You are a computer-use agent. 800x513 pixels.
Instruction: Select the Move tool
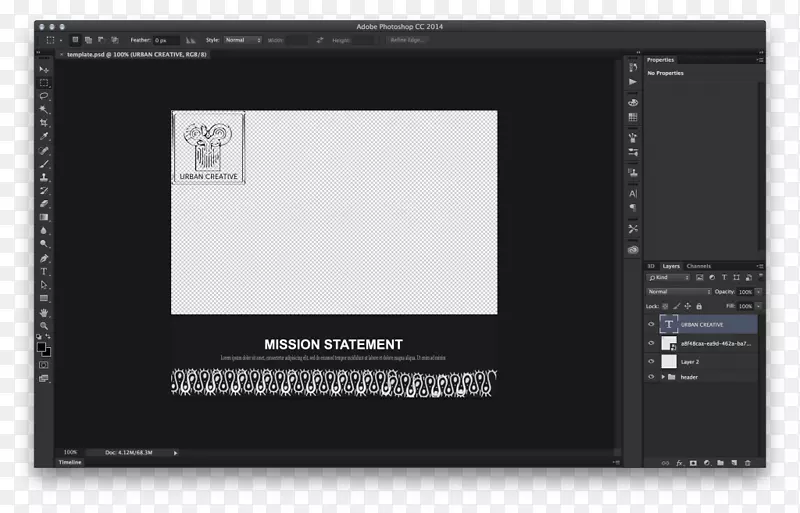coord(44,69)
